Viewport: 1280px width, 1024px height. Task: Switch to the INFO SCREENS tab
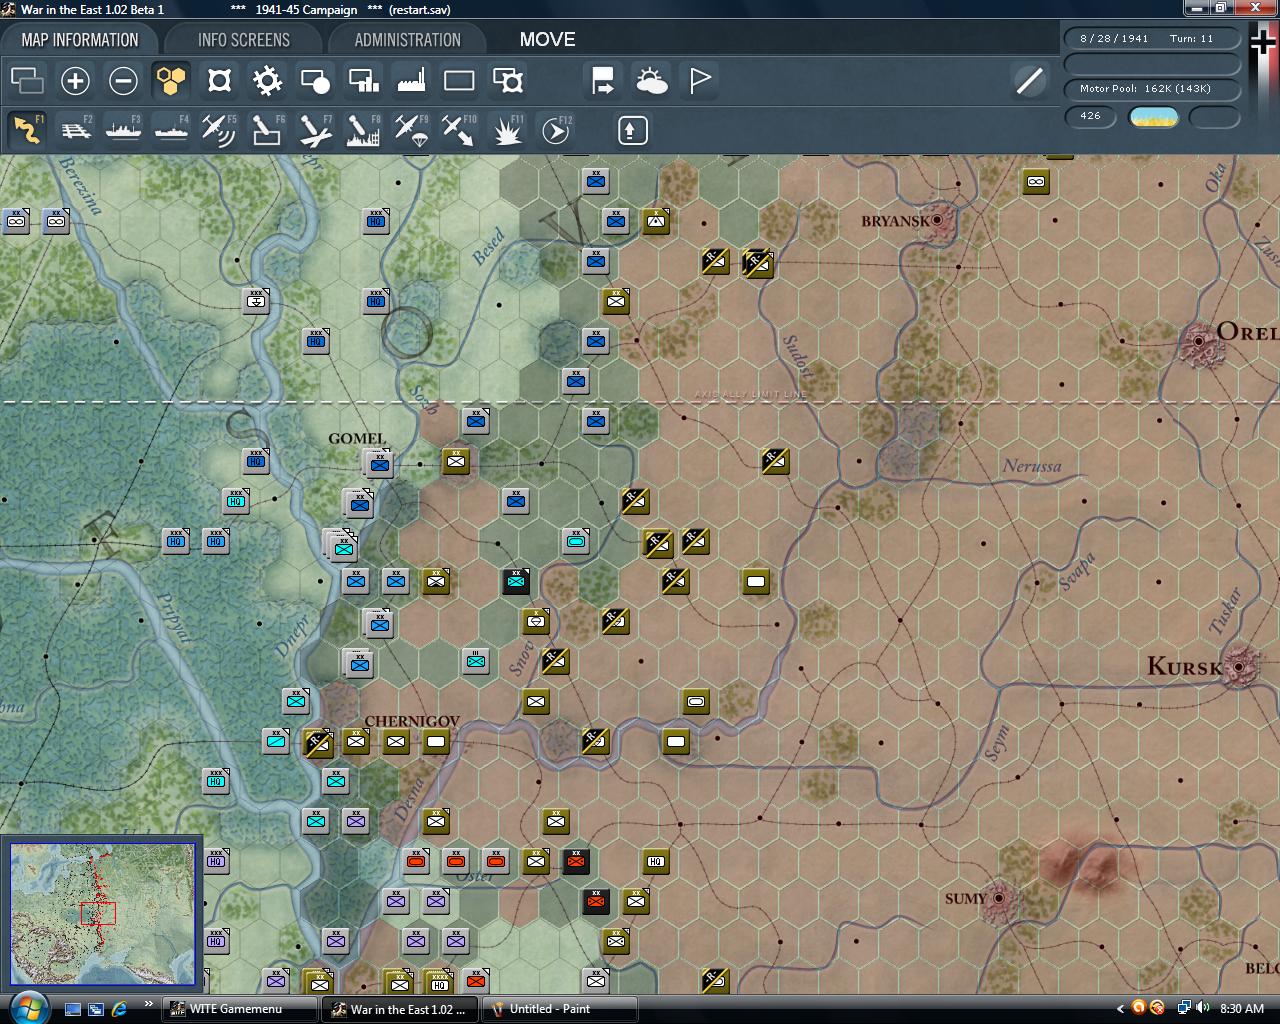tap(243, 40)
